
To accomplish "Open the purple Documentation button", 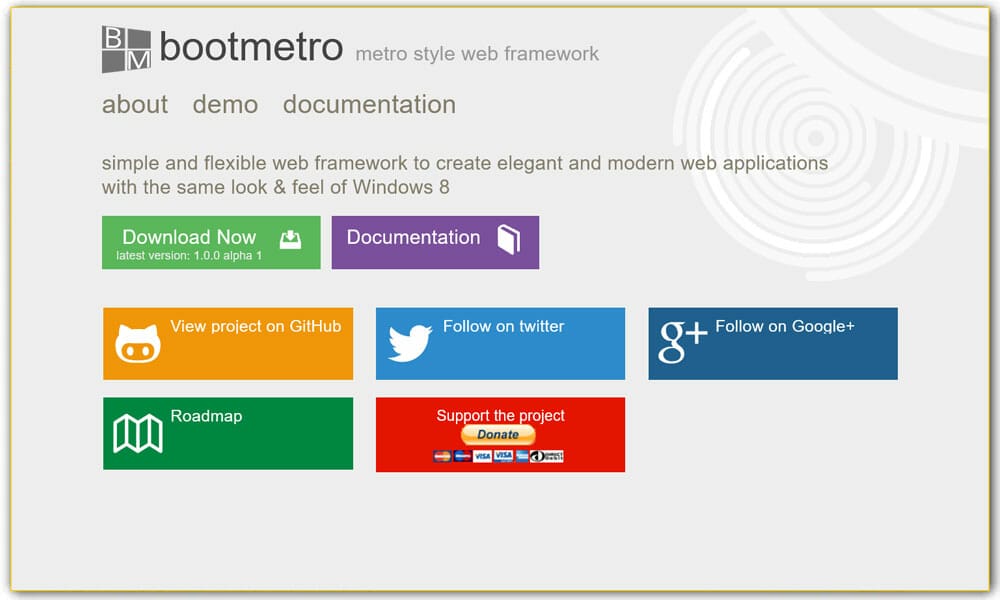I will (x=435, y=241).
